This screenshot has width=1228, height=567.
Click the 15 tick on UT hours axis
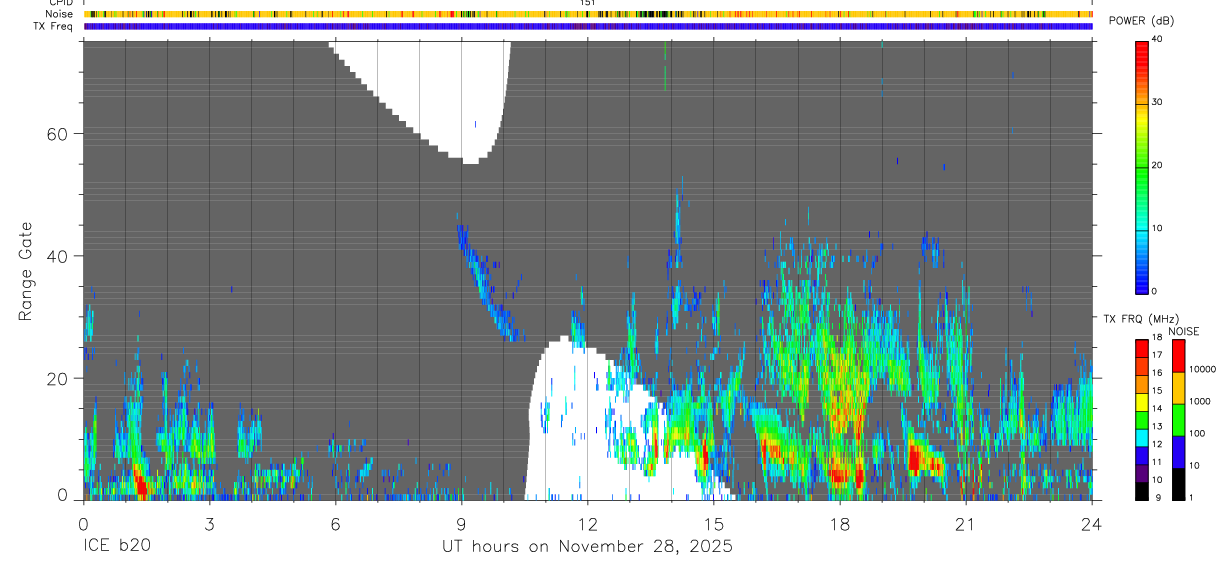[713, 523]
